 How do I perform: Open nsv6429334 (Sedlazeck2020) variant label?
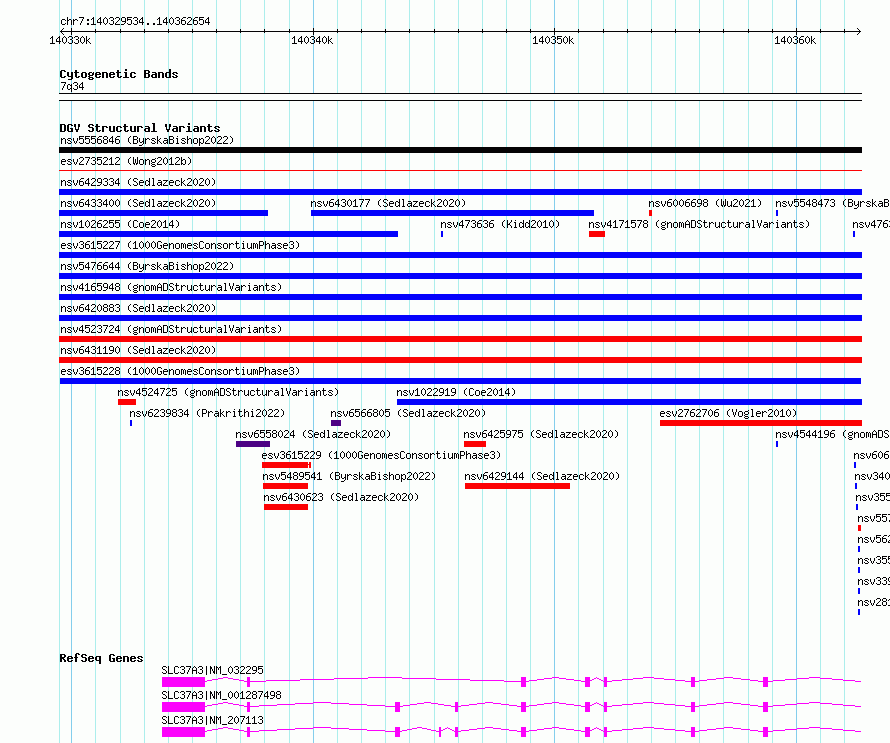(138, 182)
